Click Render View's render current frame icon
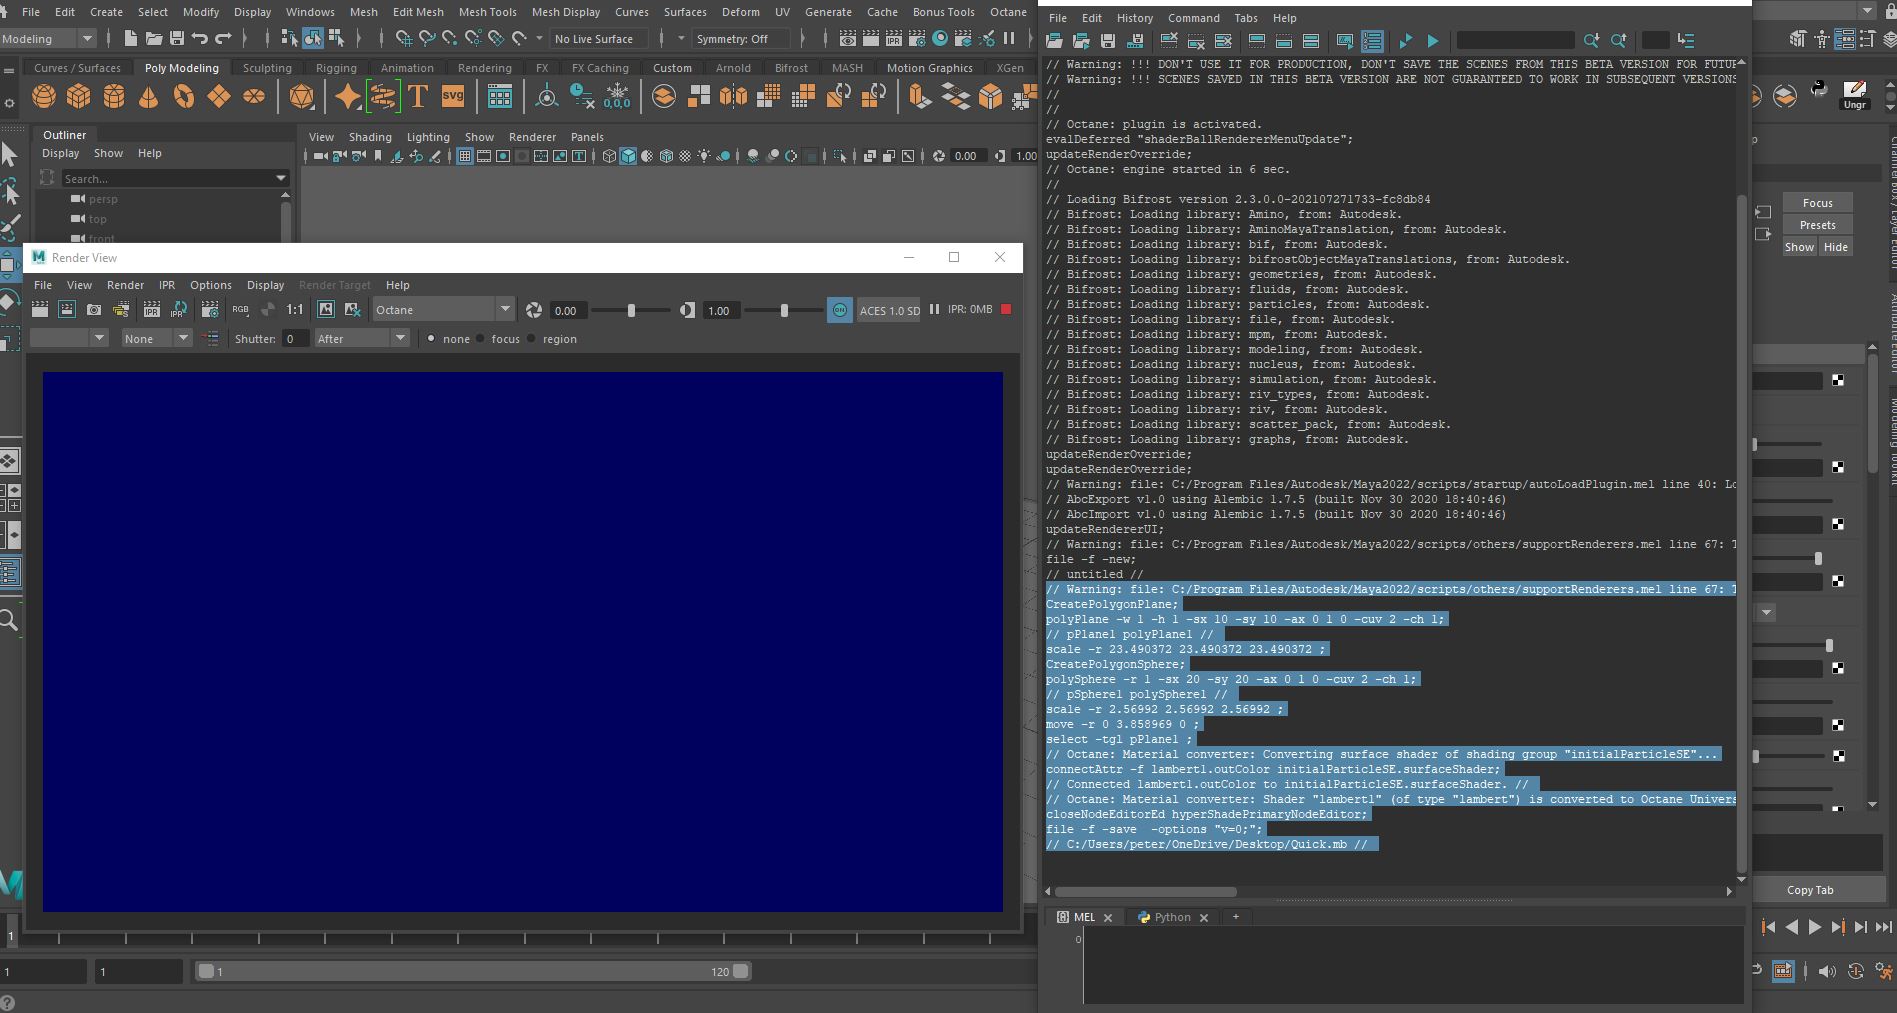This screenshot has width=1897, height=1013. [x=40, y=310]
